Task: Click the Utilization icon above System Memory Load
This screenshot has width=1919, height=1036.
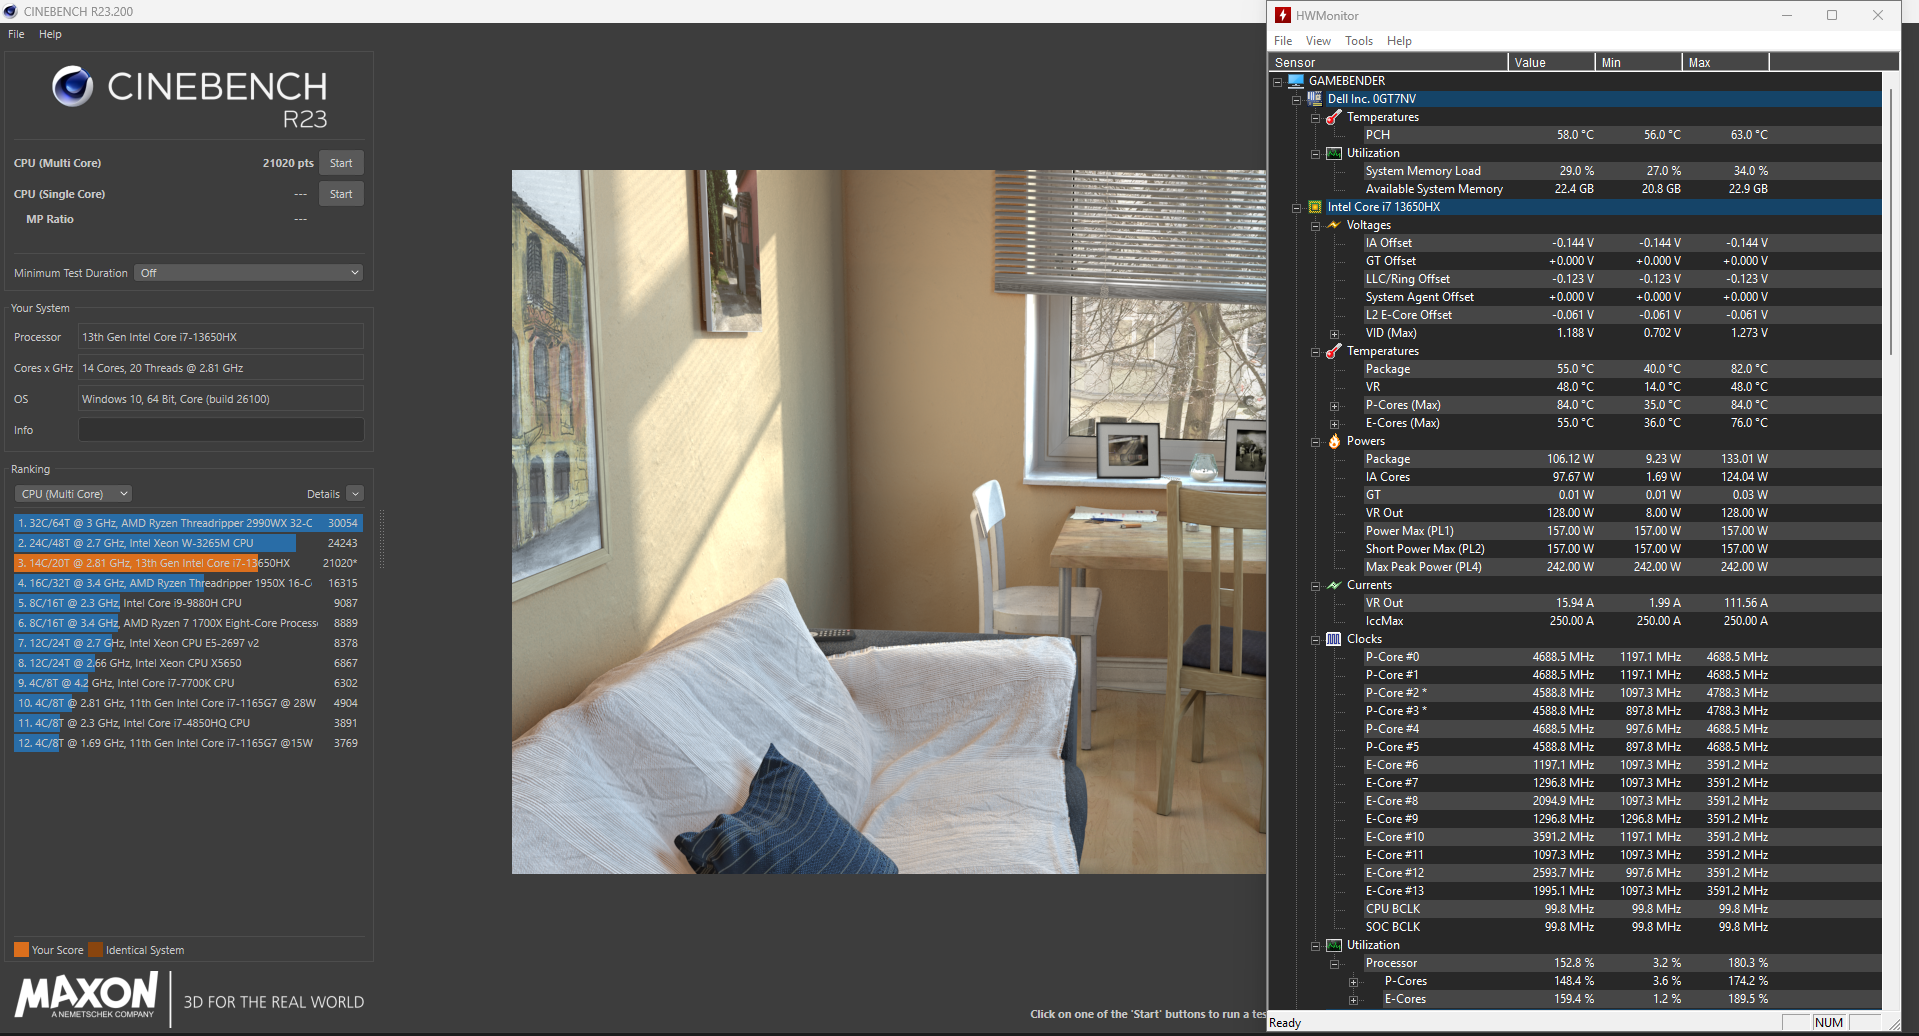Action: [x=1334, y=153]
